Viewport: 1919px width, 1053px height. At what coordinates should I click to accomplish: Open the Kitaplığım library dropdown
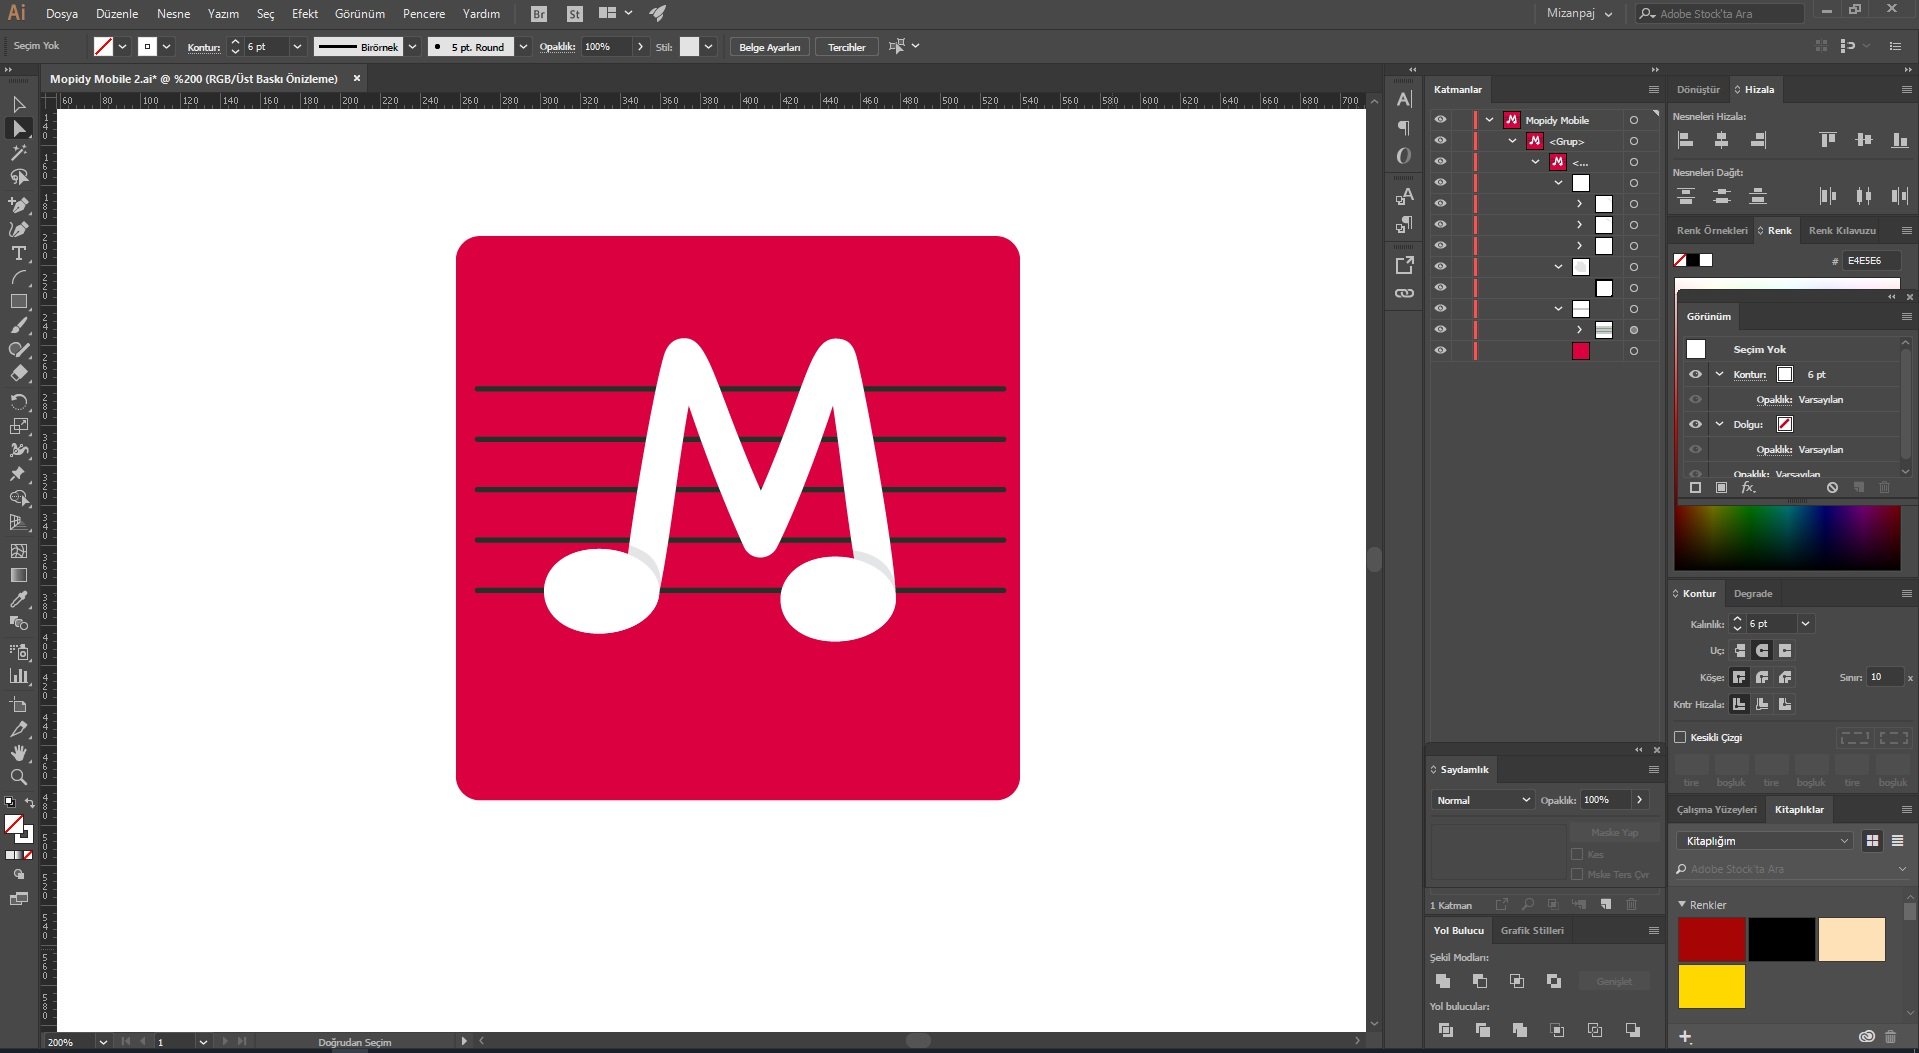(x=1765, y=841)
